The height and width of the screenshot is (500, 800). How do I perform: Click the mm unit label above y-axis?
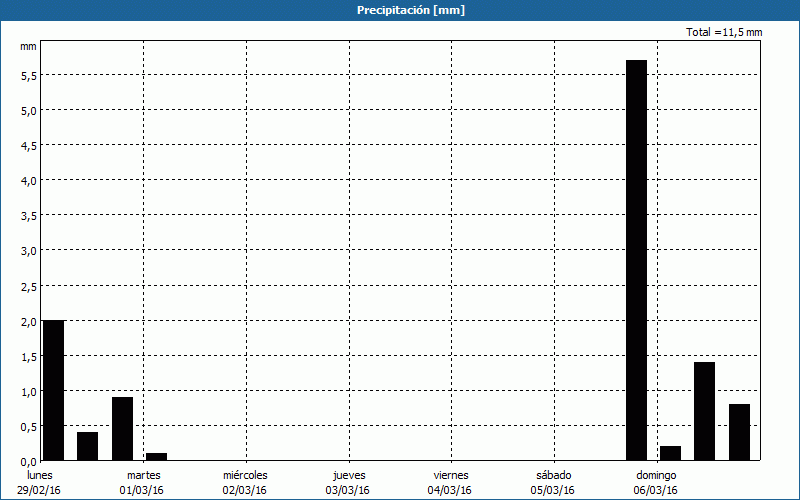click(28, 46)
